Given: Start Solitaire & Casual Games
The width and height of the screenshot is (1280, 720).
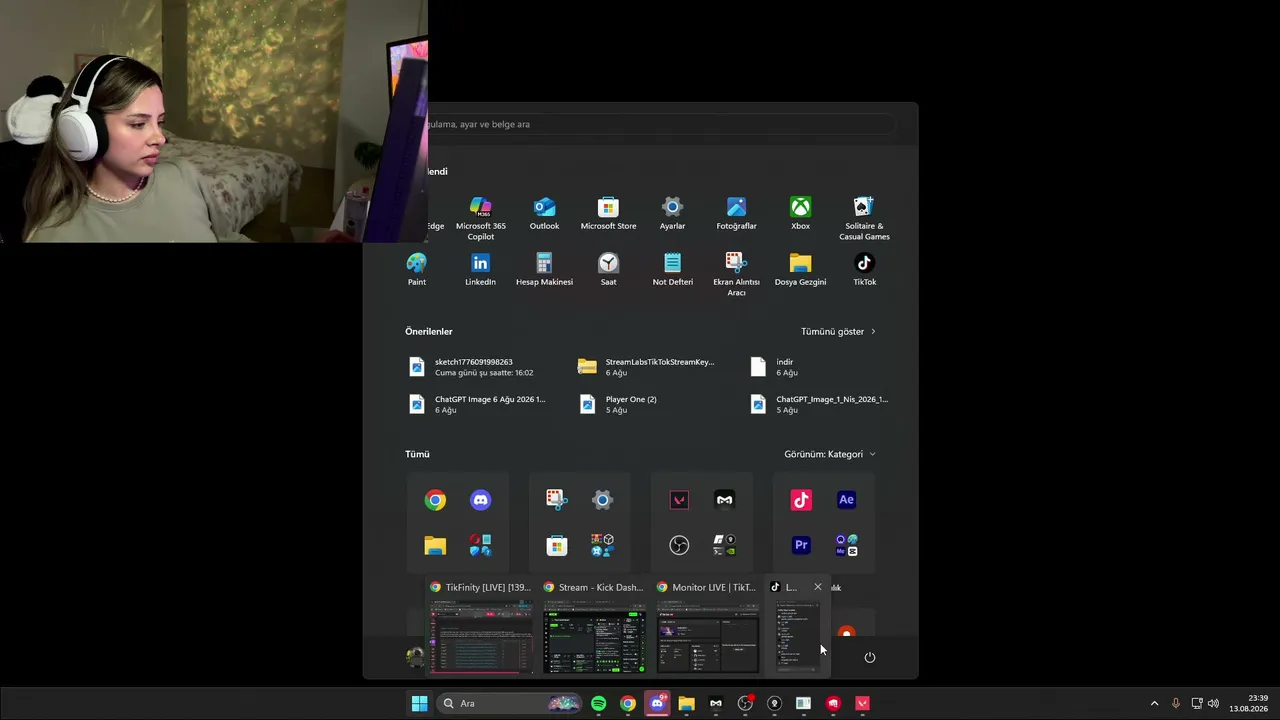Looking at the screenshot, I should 864,218.
